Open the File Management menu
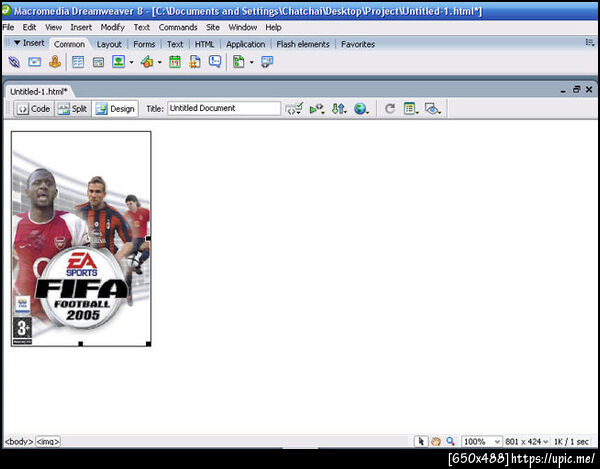 [339, 109]
